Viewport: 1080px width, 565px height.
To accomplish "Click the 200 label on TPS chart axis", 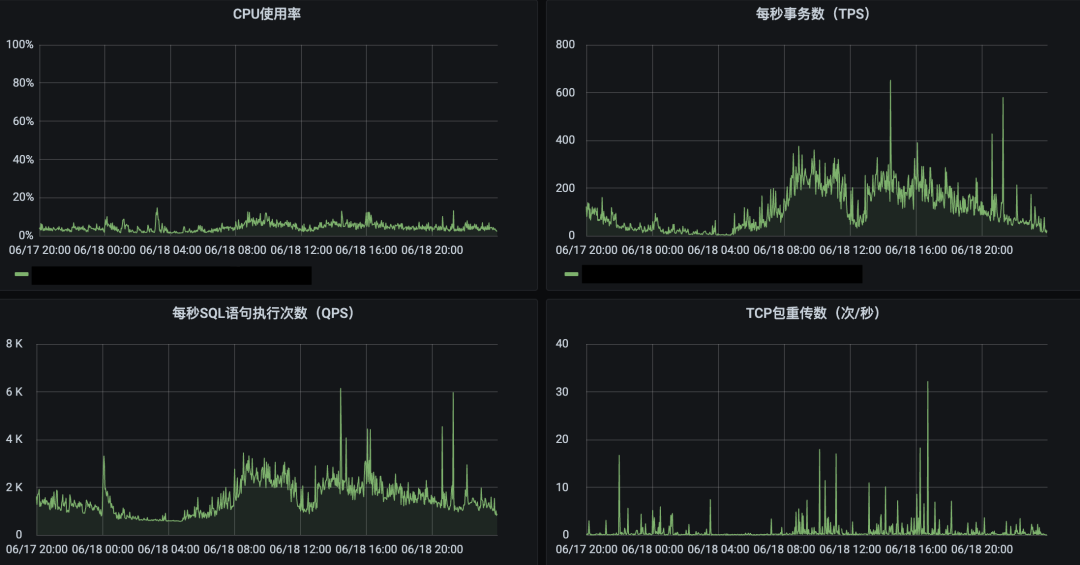I will coord(565,188).
